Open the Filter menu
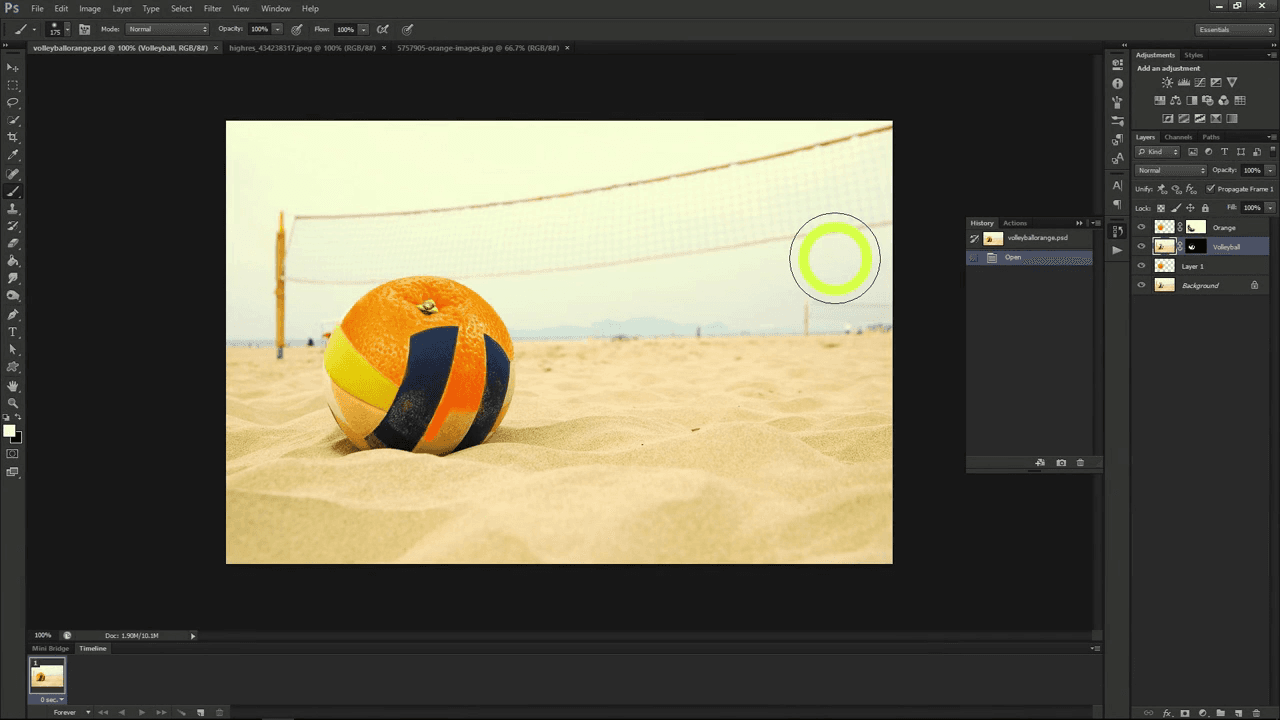This screenshot has height=720, width=1280. click(x=212, y=8)
